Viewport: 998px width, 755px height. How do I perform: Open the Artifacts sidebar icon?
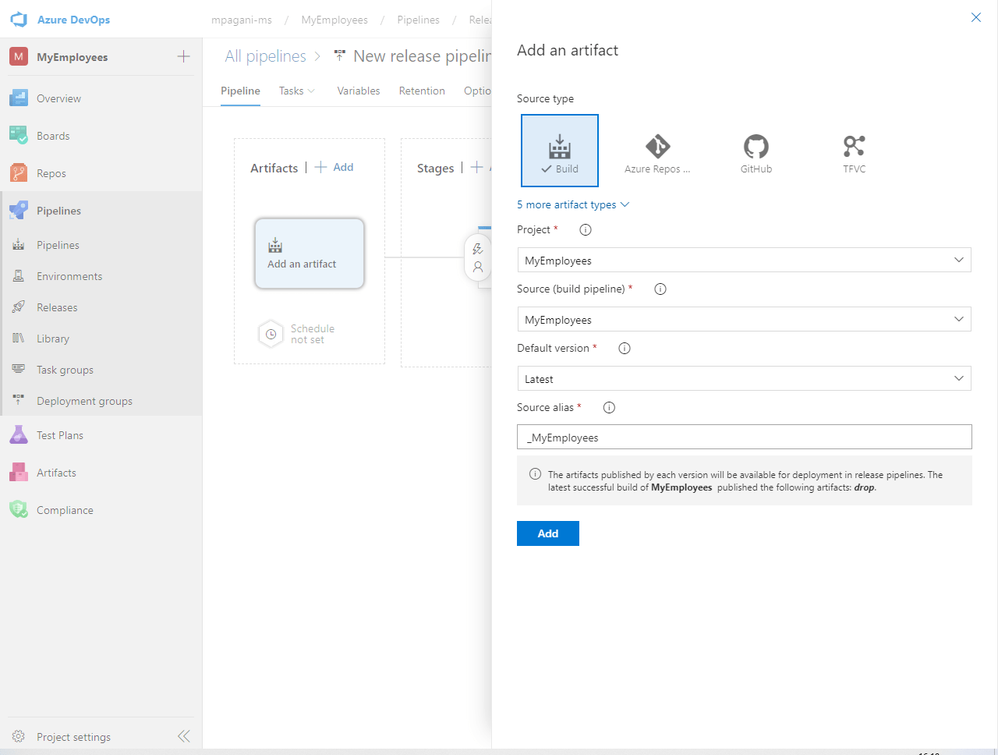18,472
